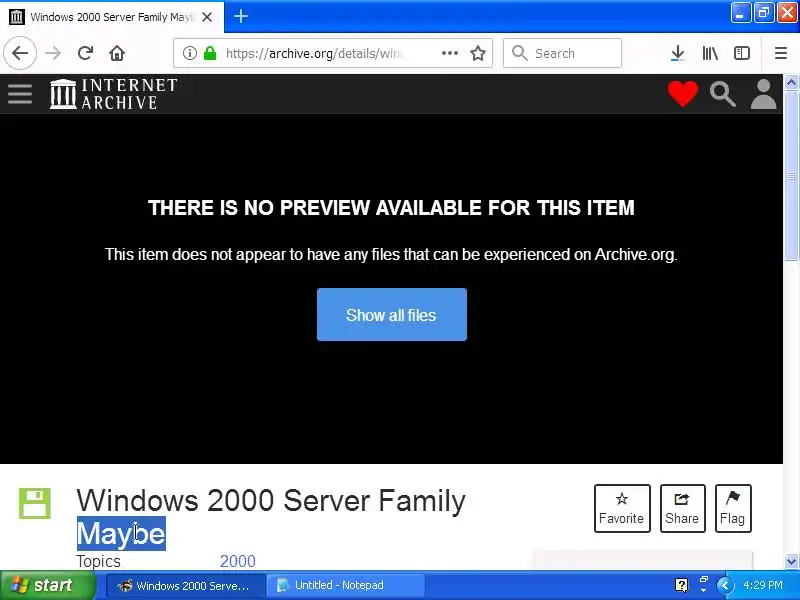
Task: Open page actions three-dot menu
Action: [x=449, y=53]
